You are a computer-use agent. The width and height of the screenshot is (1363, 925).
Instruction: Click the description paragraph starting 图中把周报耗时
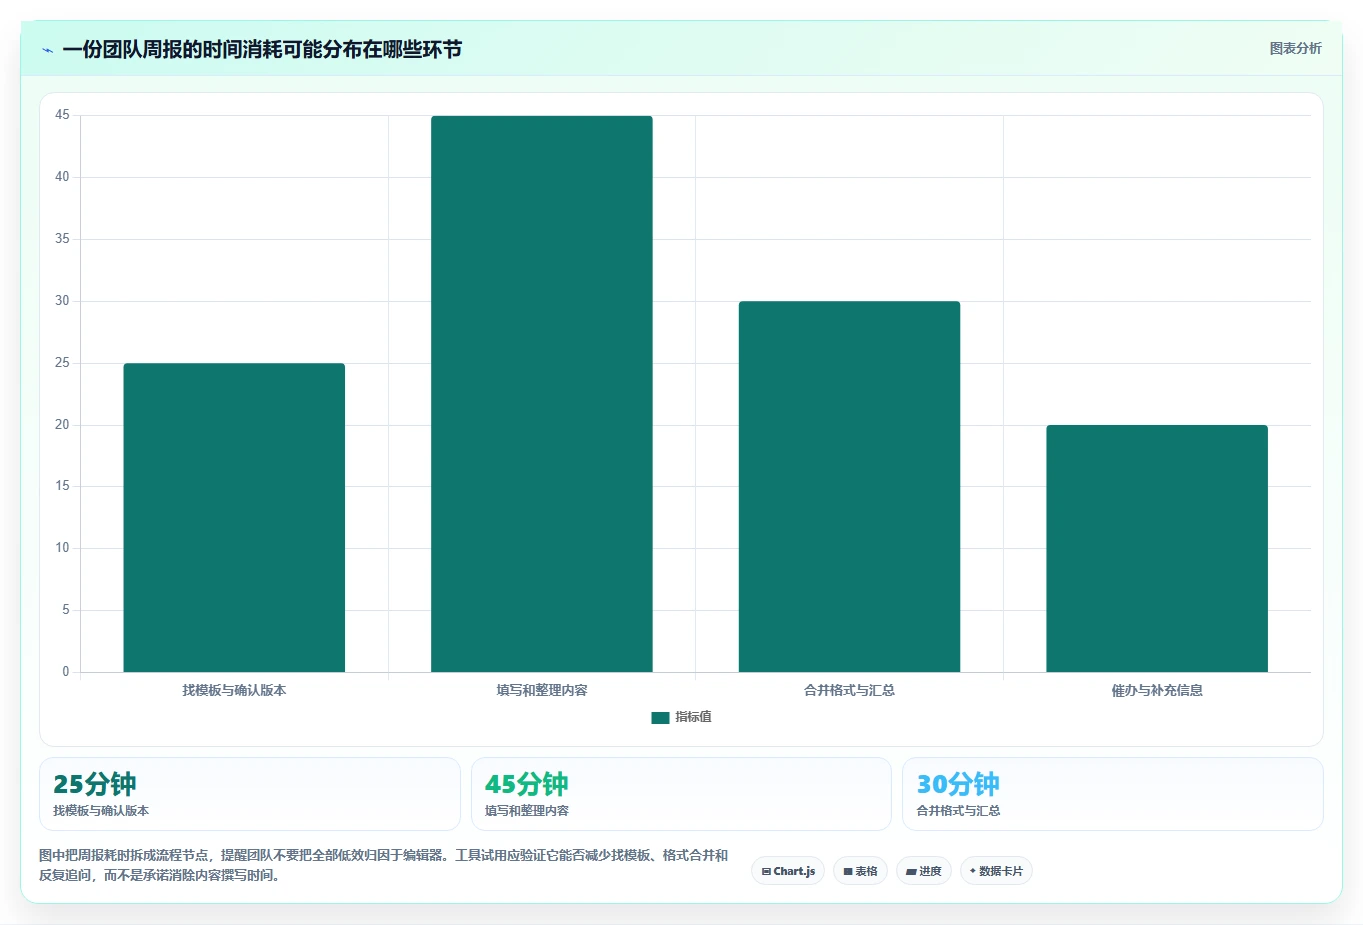click(384, 865)
